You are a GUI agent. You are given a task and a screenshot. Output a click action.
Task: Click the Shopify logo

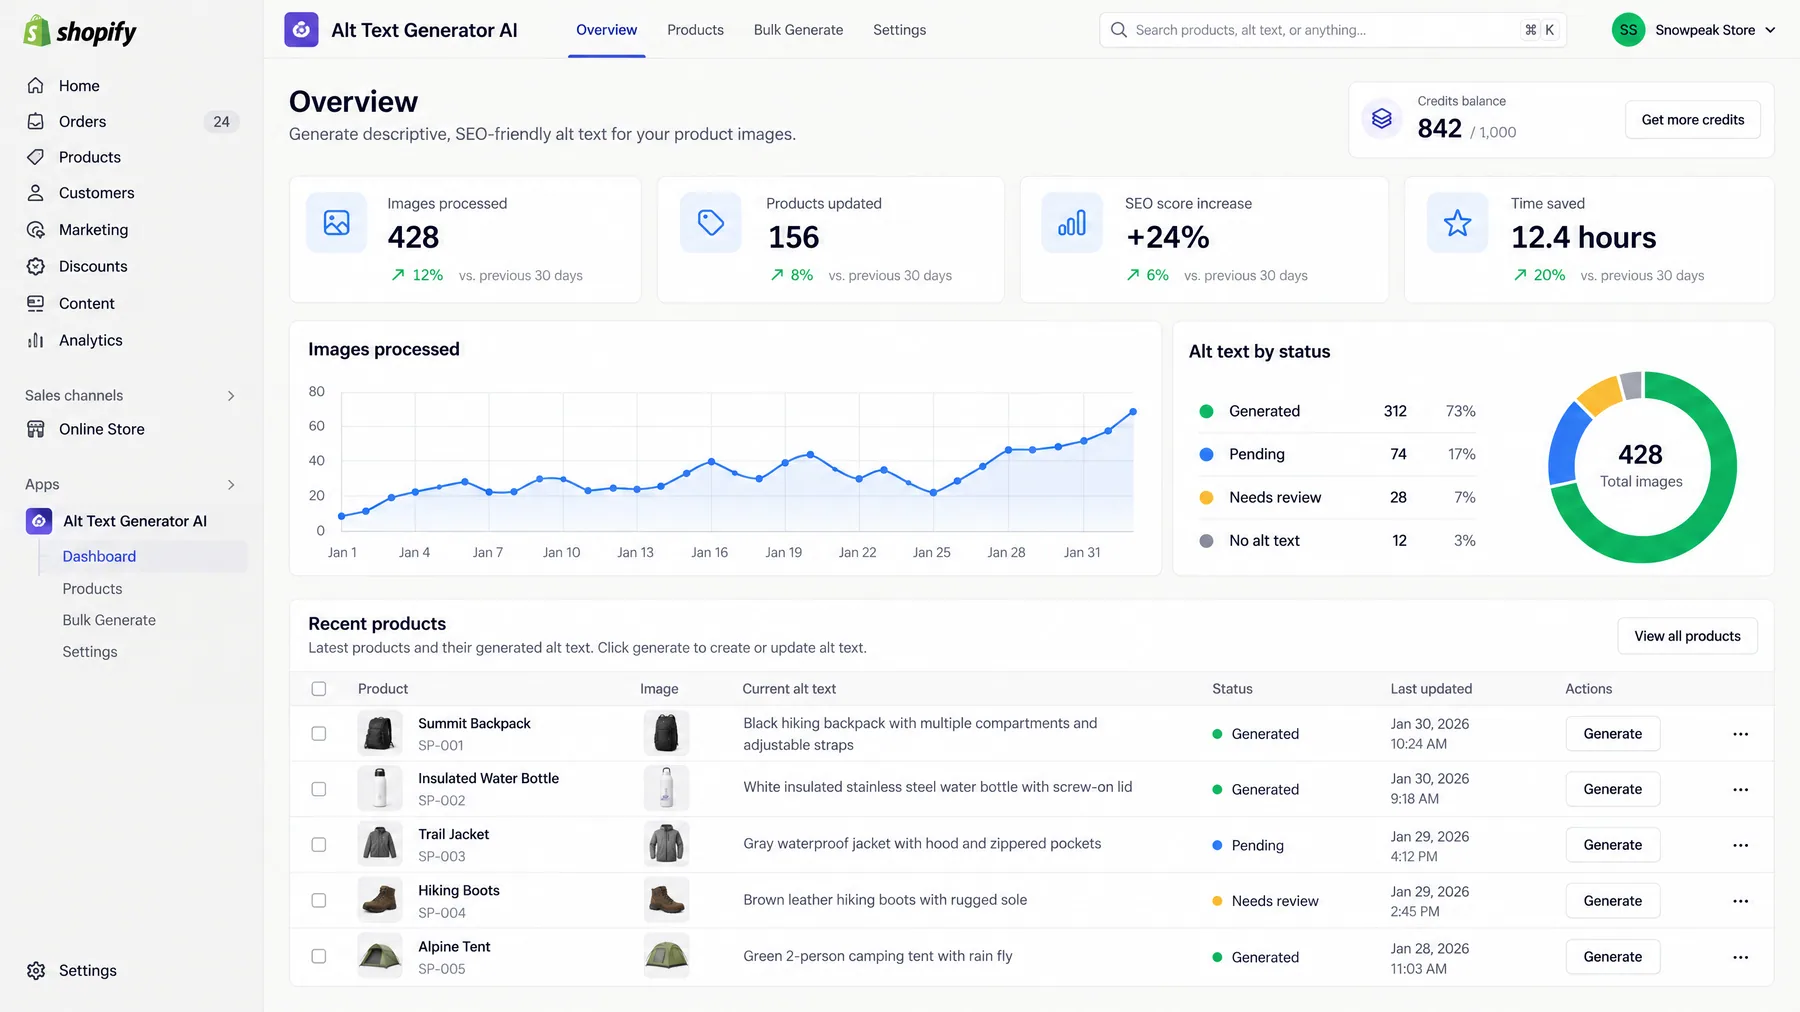coord(80,31)
